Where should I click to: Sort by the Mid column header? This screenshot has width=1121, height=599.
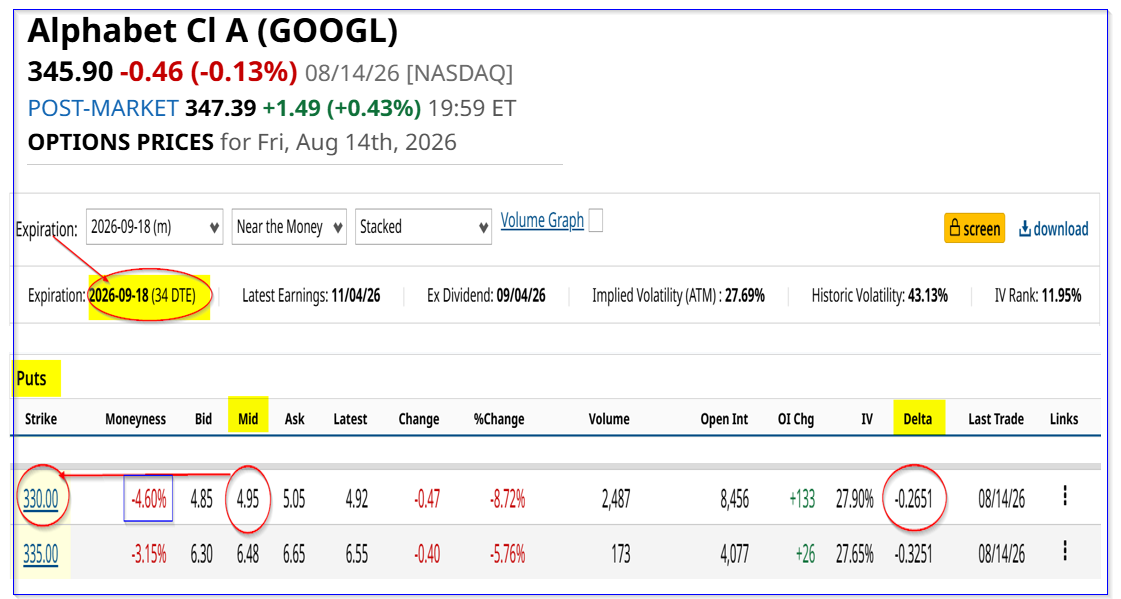click(x=248, y=419)
